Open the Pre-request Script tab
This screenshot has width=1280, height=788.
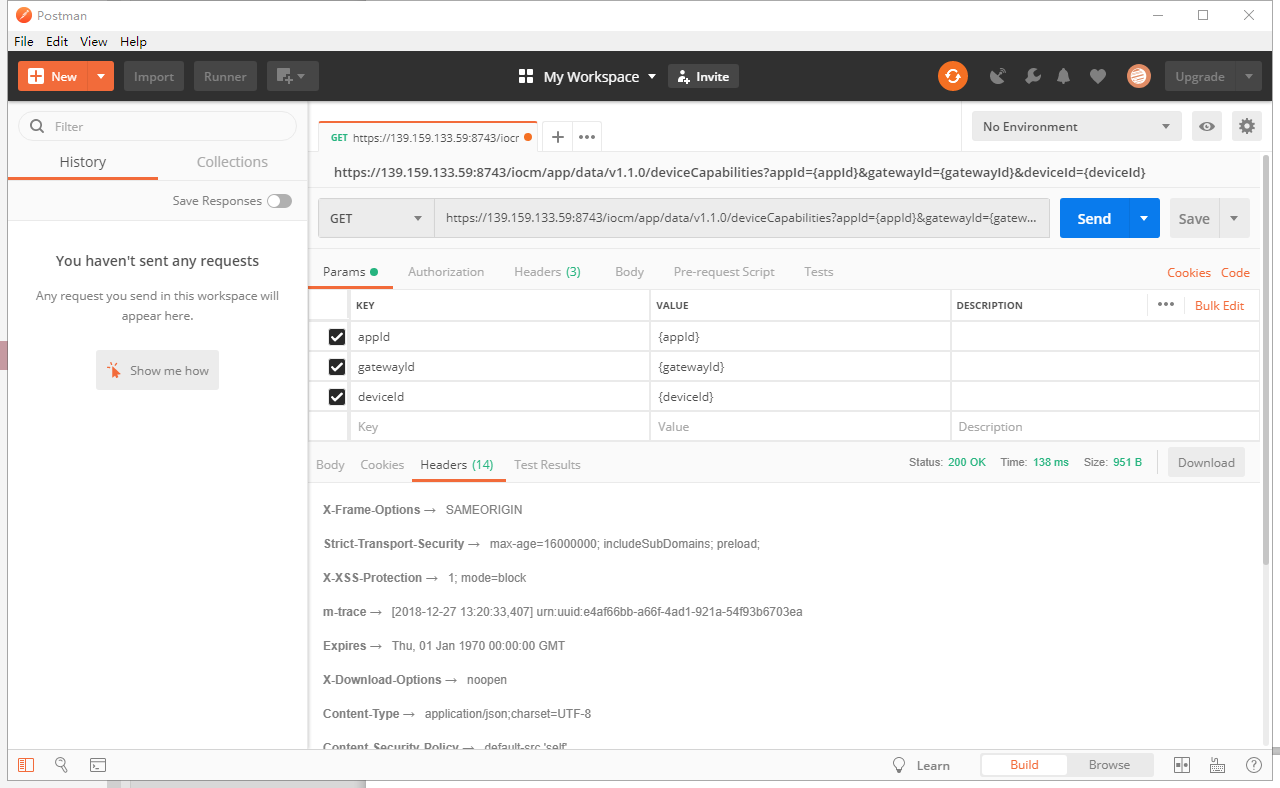click(x=724, y=272)
